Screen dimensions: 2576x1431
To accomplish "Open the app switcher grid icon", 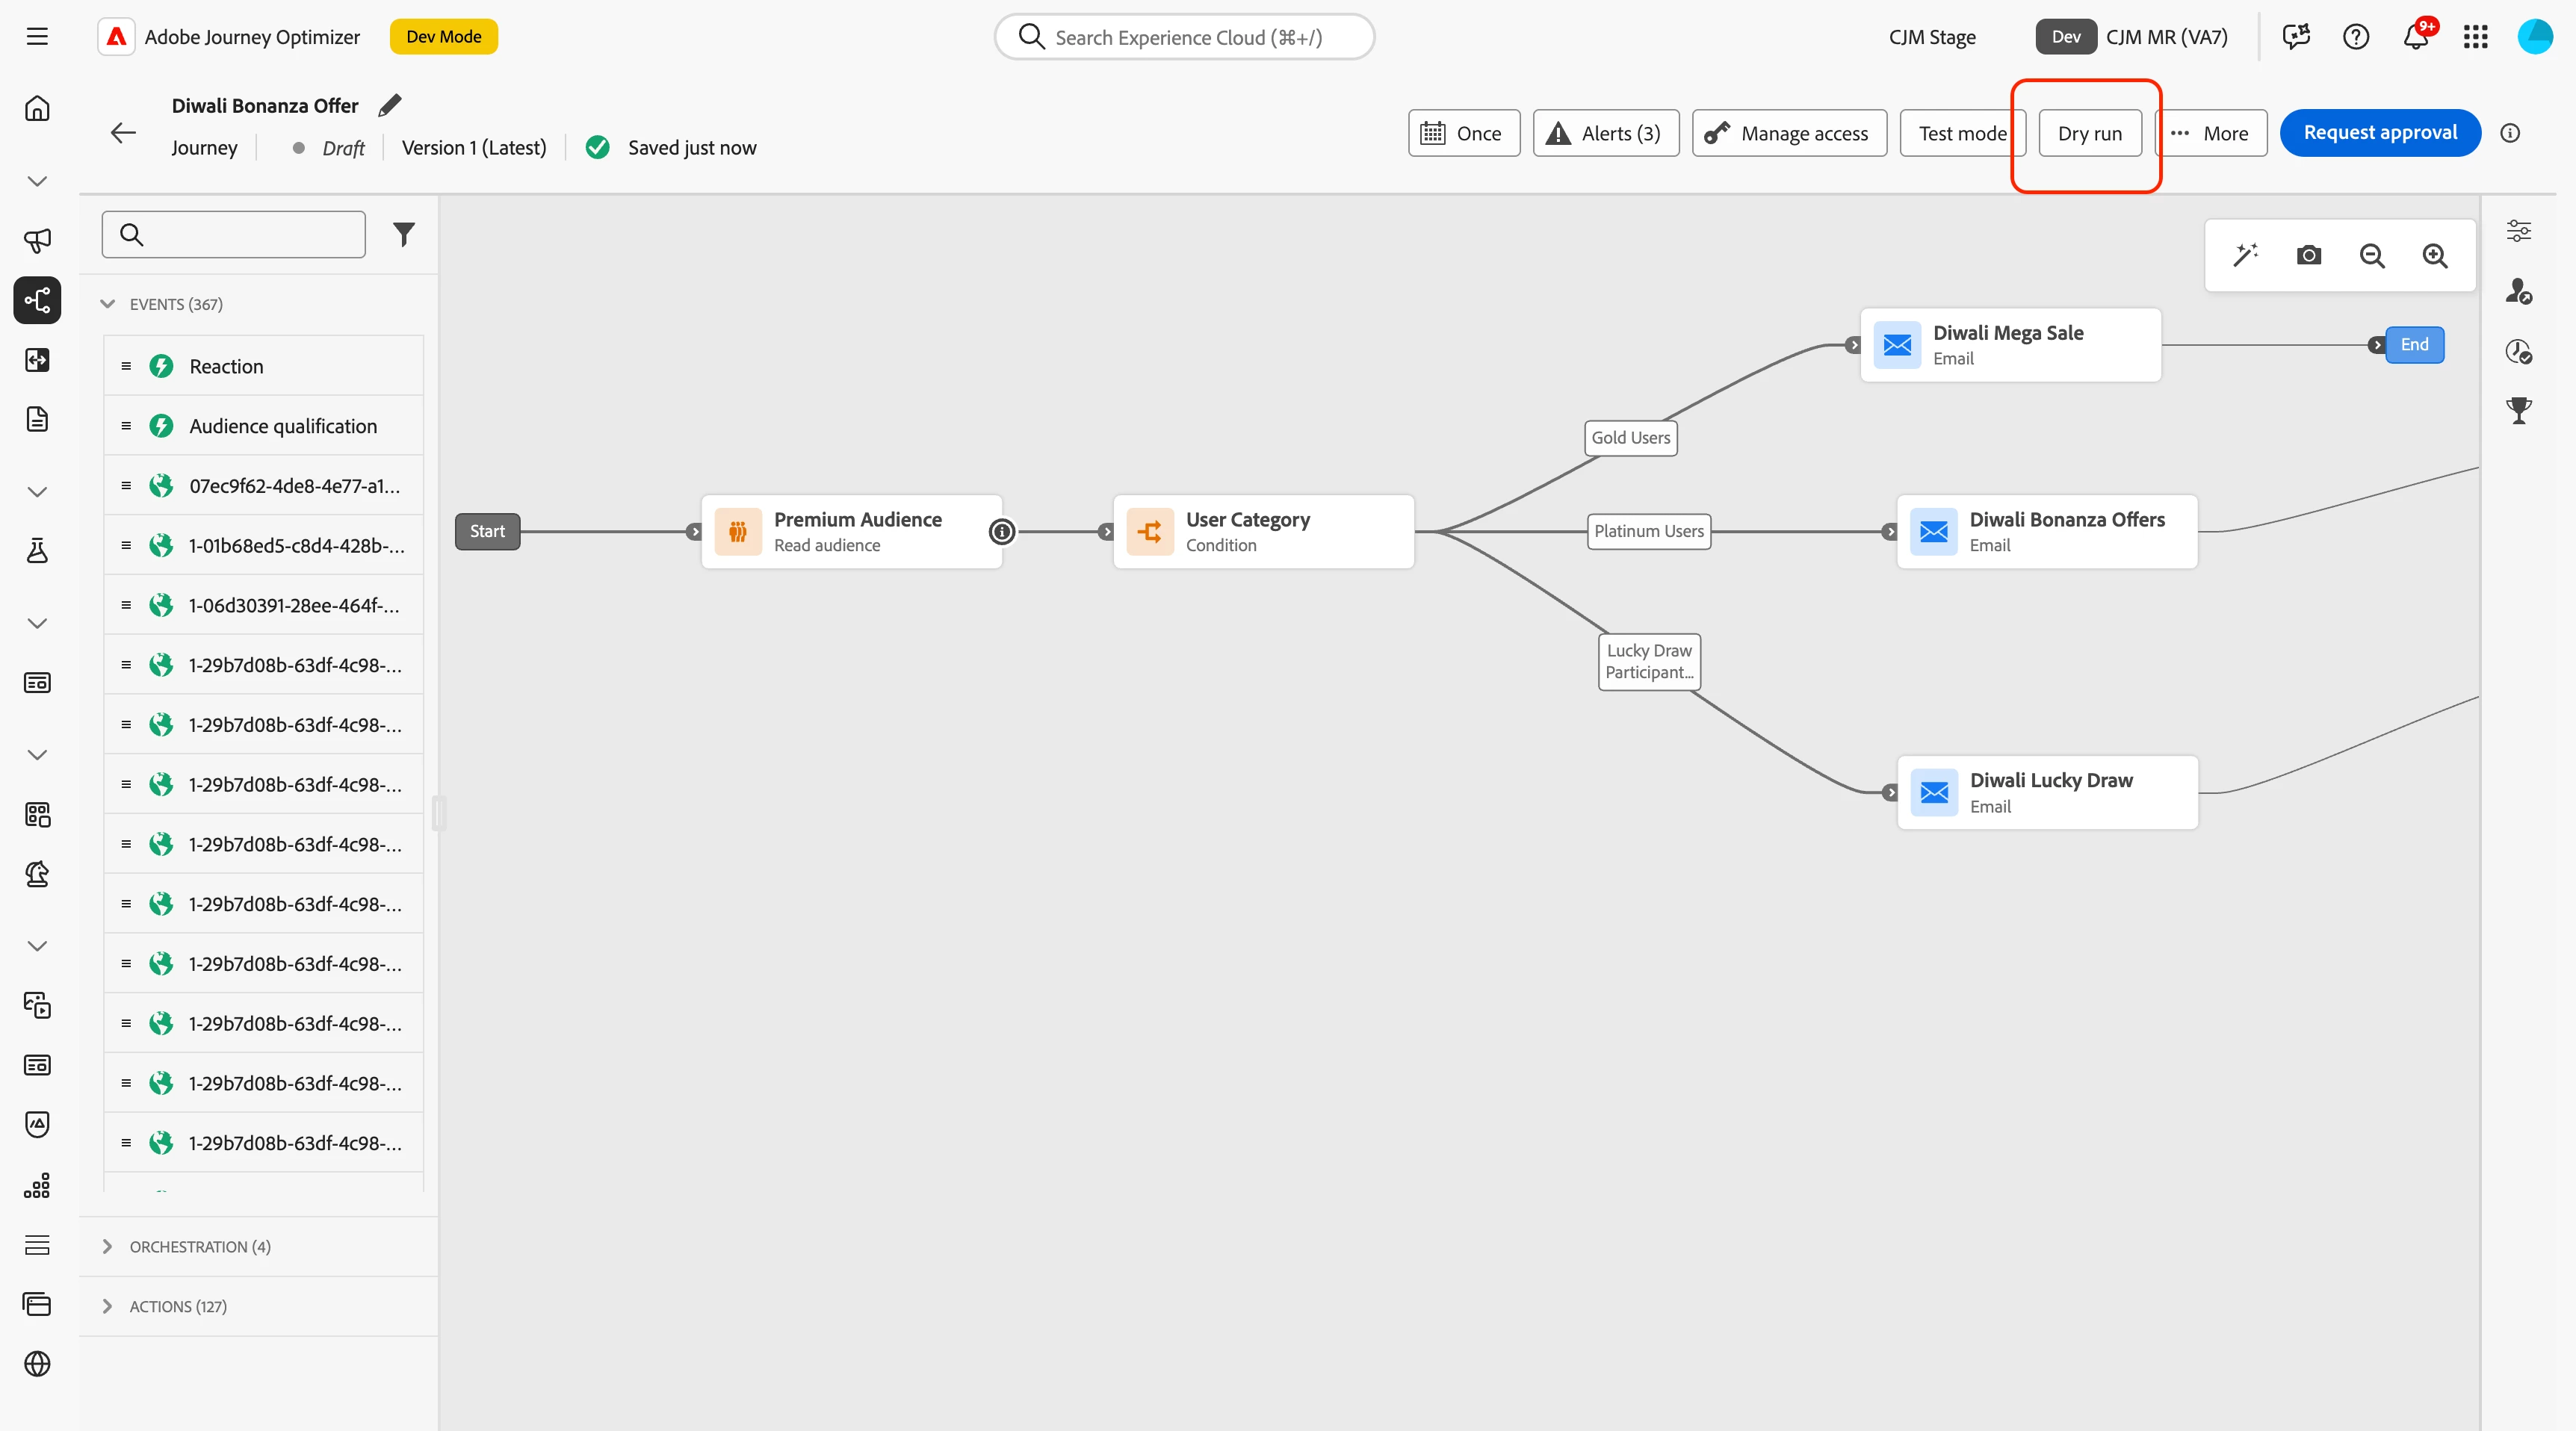I will pos(2475,37).
